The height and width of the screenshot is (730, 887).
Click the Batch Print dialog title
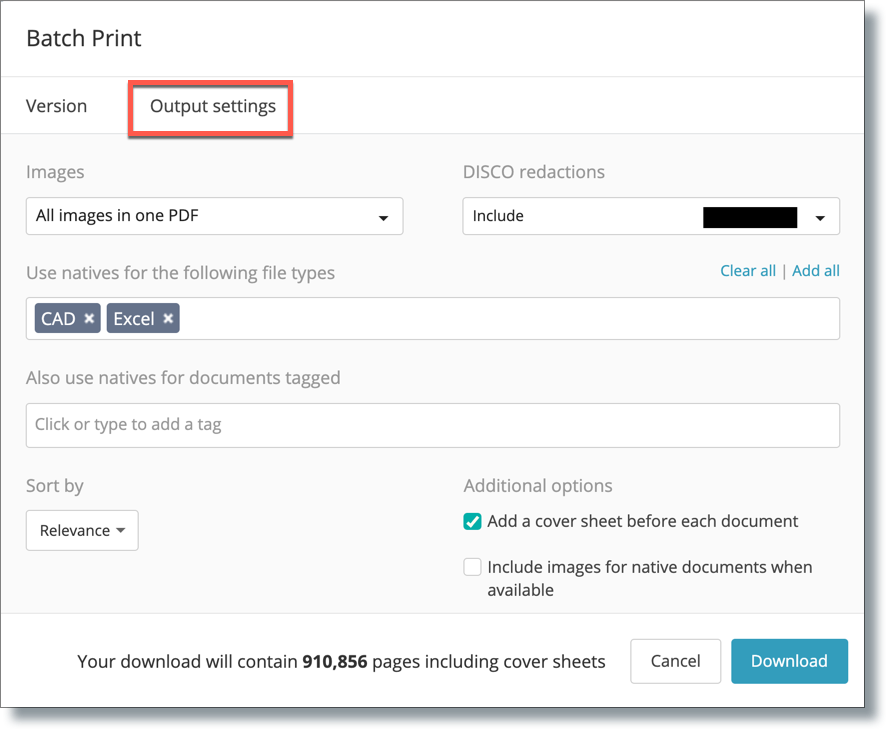click(84, 38)
